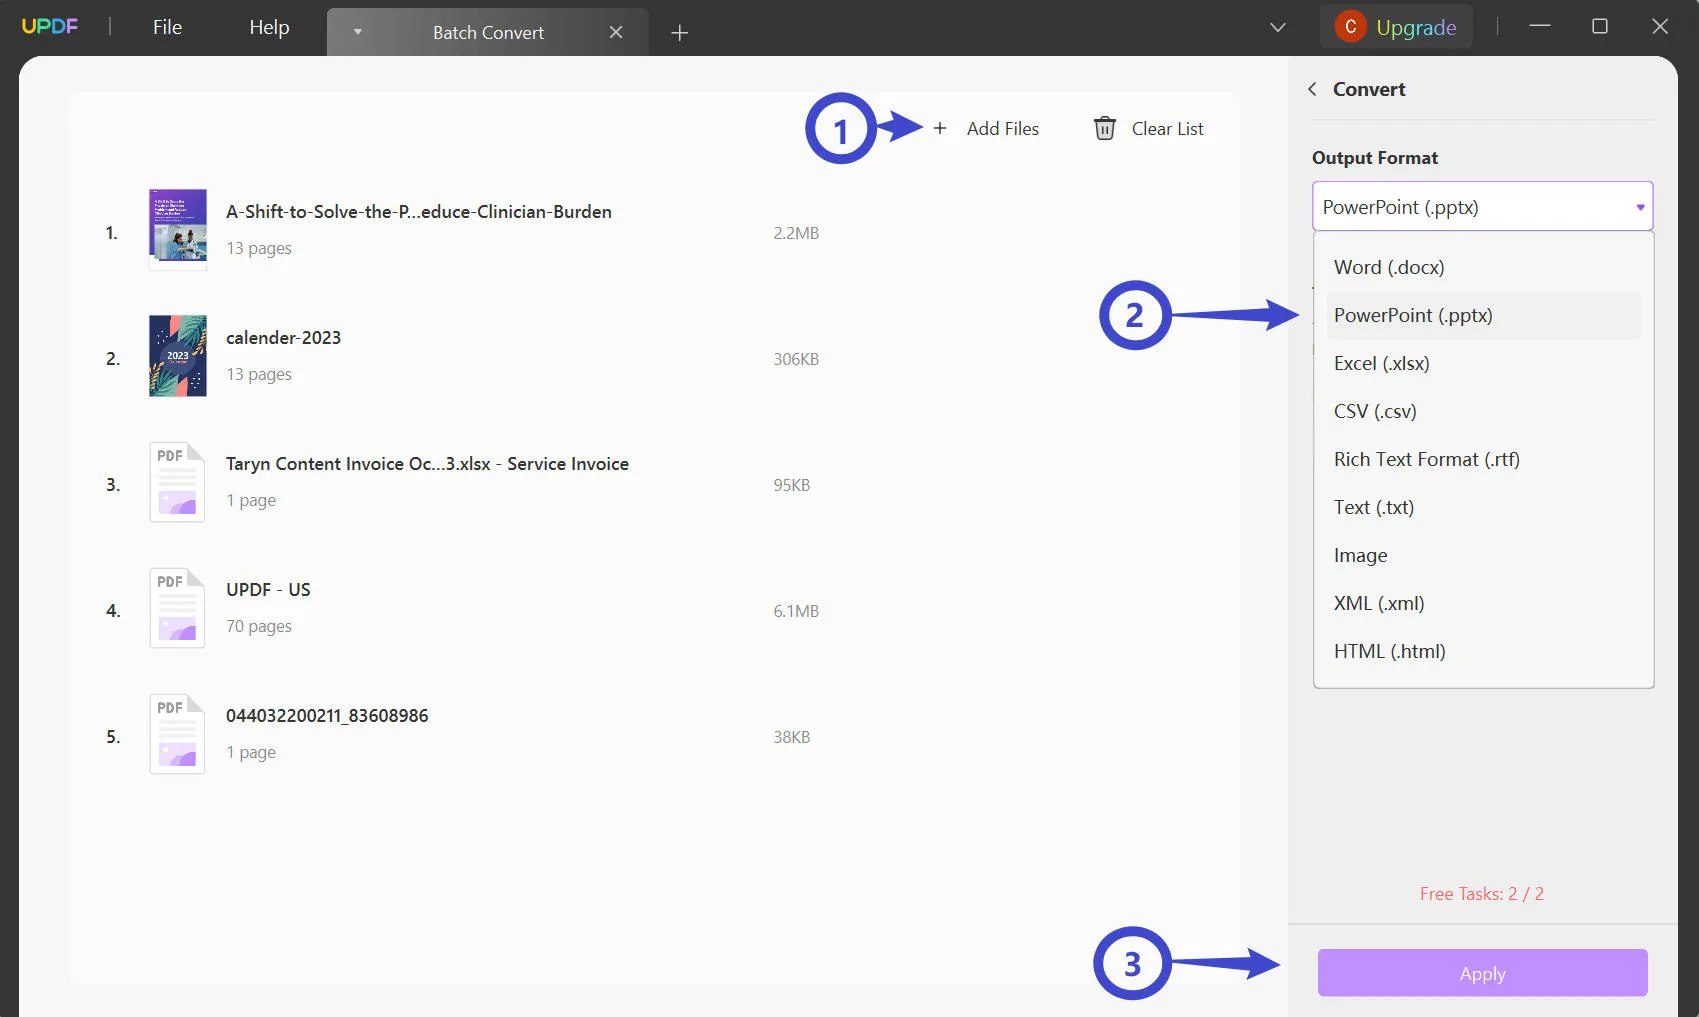The image size is (1699, 1017).
Task: Click the Apply button
Action: pyautogui.click(x=1481, y=972)
